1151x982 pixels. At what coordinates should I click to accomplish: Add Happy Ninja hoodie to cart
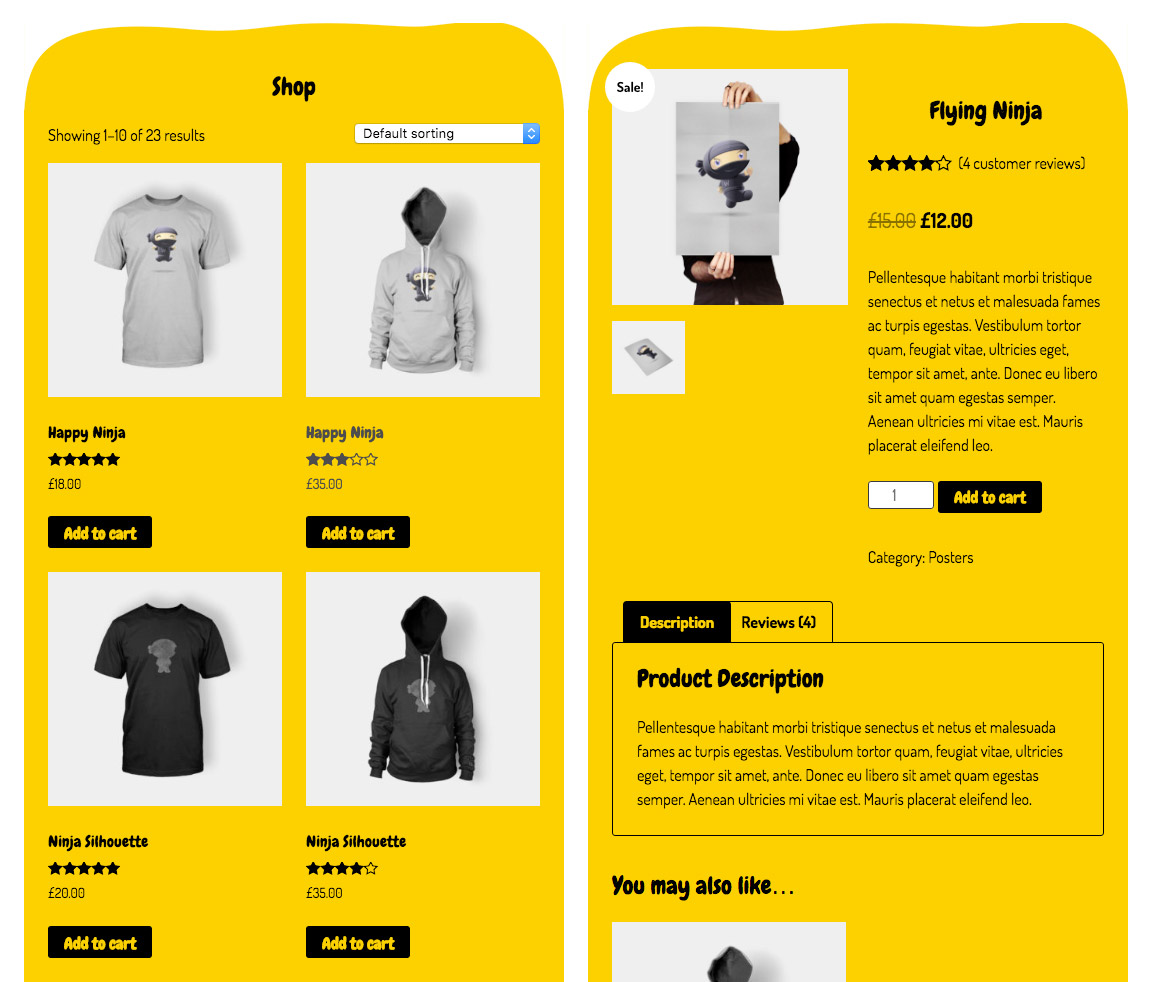(x=357, y=533)
